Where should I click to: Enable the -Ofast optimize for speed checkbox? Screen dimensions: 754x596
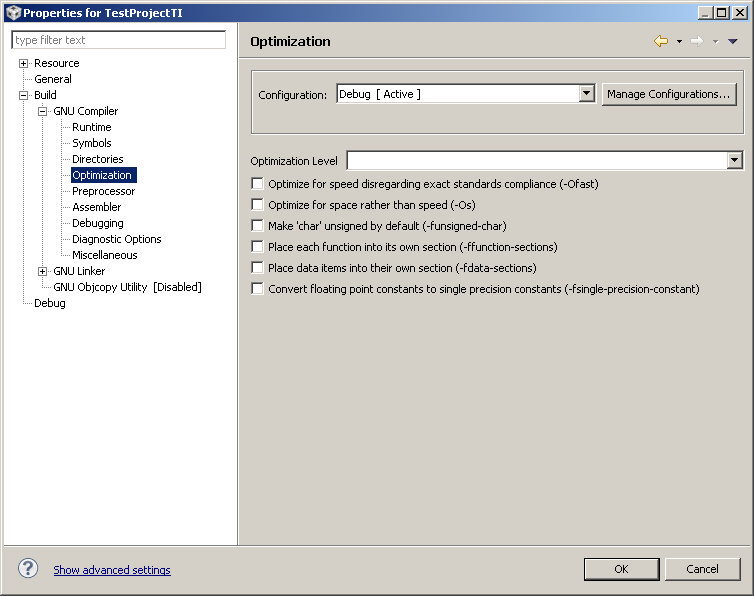258,184
